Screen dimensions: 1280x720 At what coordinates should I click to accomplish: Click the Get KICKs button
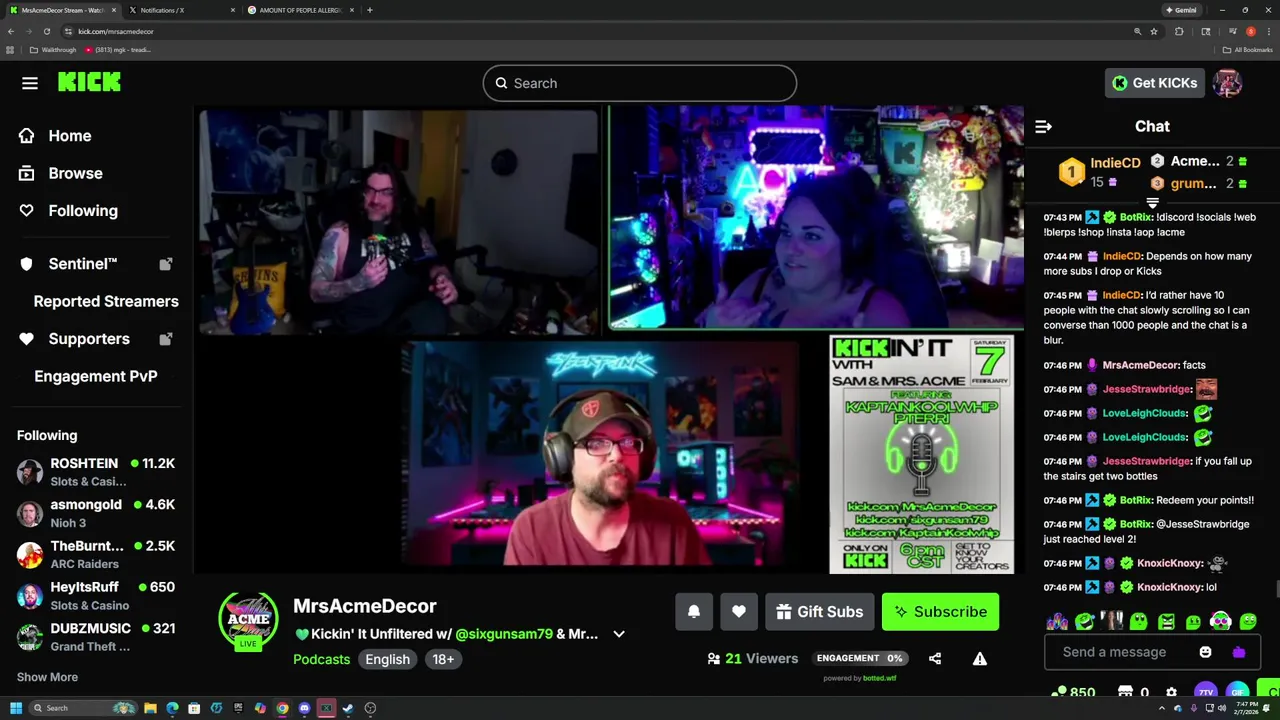click(x=1155, y=83)
